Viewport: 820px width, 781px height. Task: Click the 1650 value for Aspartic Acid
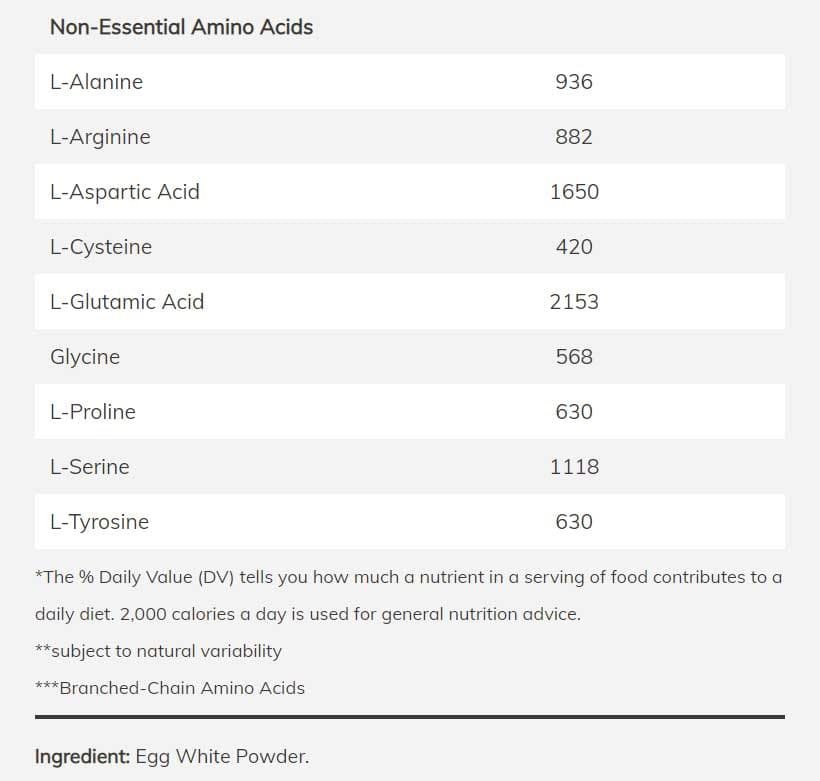pos(574,192)
